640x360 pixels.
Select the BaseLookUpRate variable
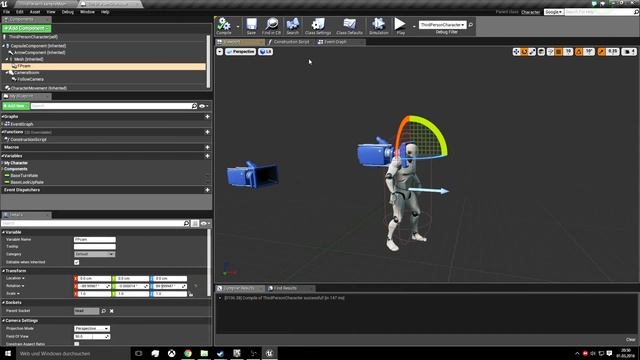tap(27, 182)
